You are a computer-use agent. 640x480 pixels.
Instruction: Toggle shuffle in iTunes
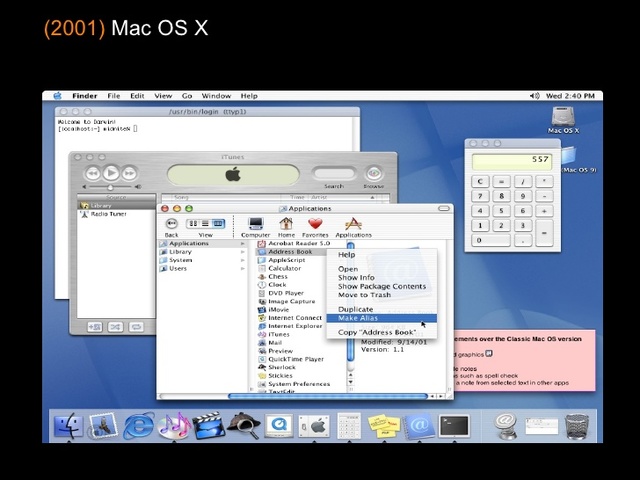click(x=116, y=327)
